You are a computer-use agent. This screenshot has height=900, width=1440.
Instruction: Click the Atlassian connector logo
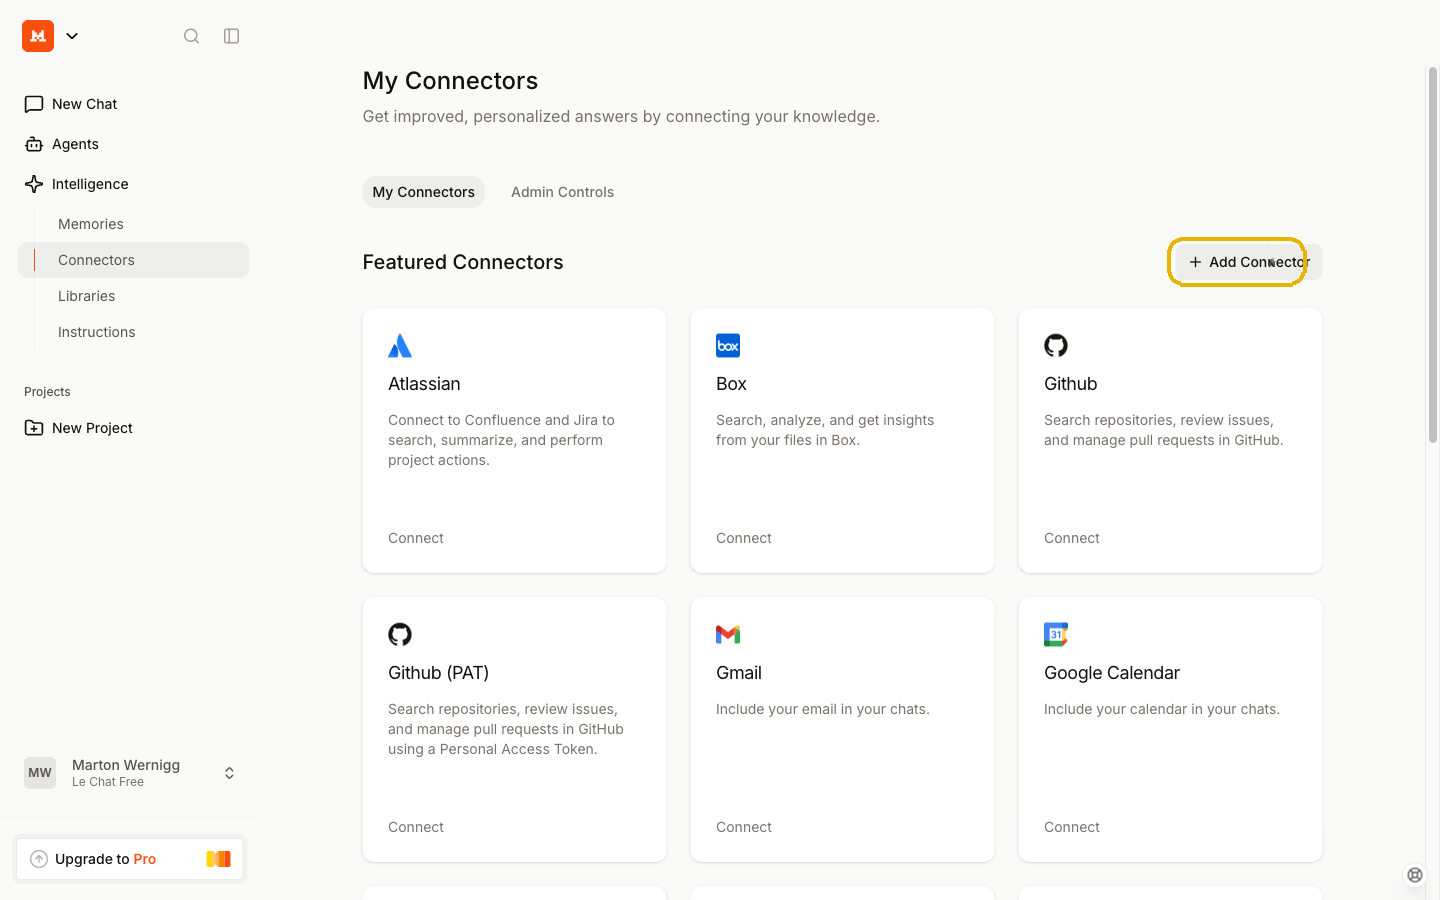(x=400, y=346)
